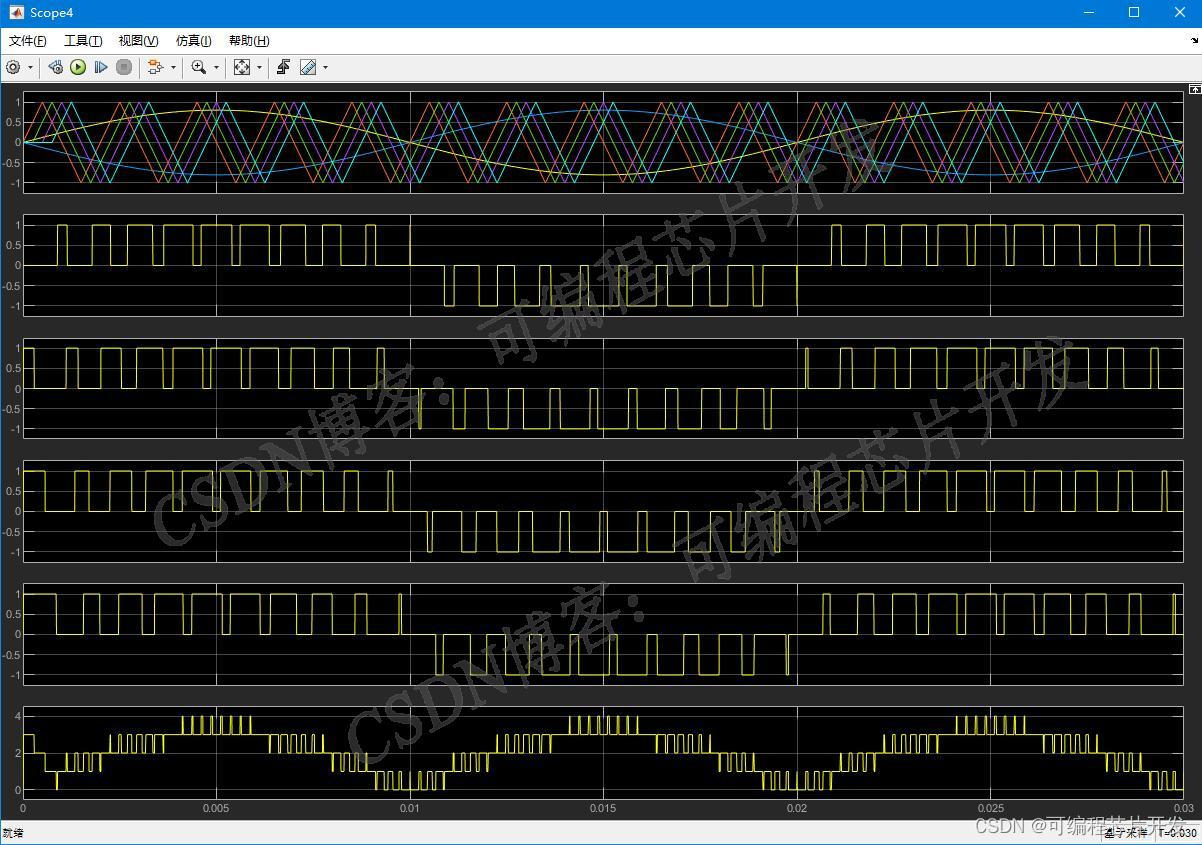Click the gray stop simulation button
This screenshot has height=845, width=1202.
tap(124, 67)
